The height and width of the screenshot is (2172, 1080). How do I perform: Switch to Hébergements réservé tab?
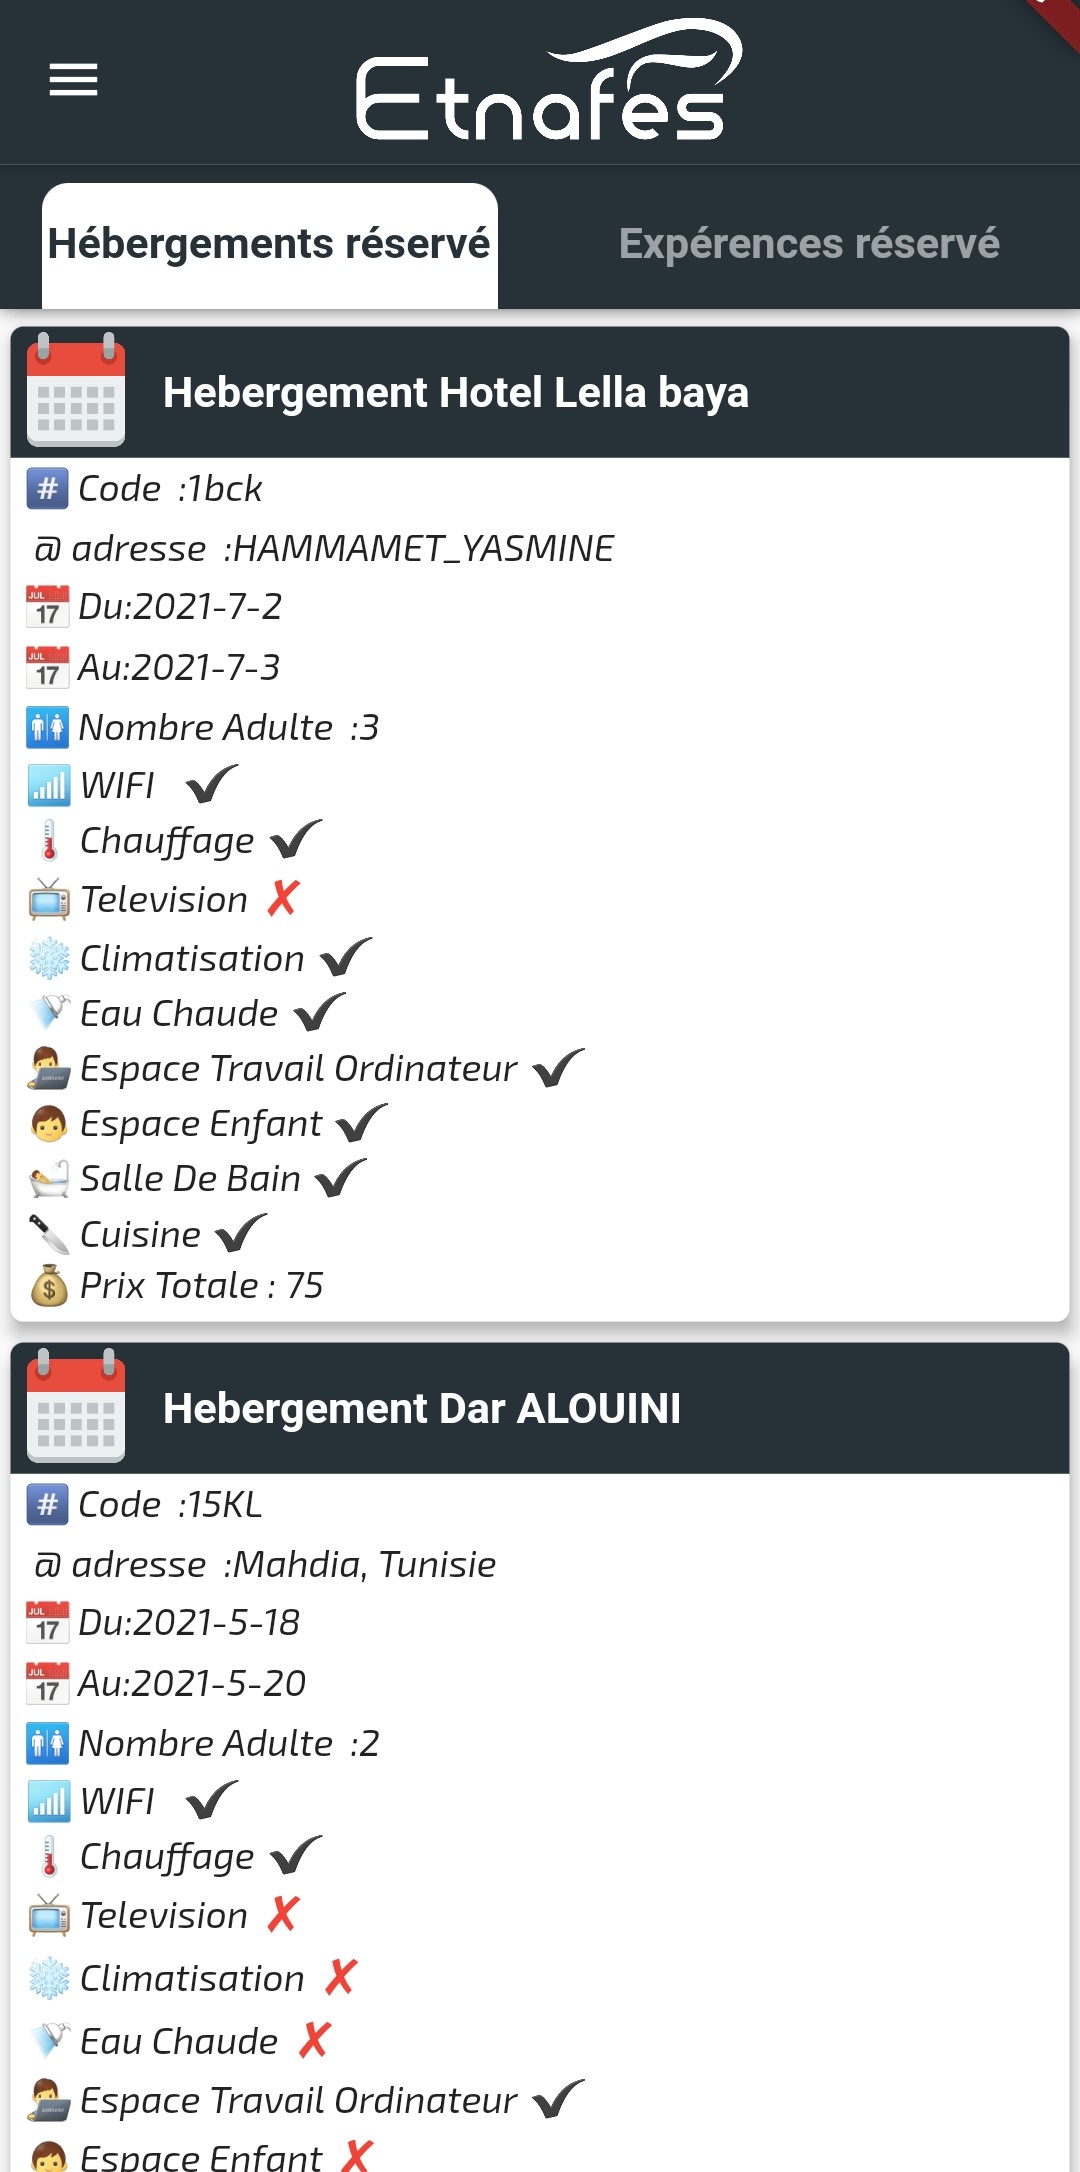[x=269, y=244]
